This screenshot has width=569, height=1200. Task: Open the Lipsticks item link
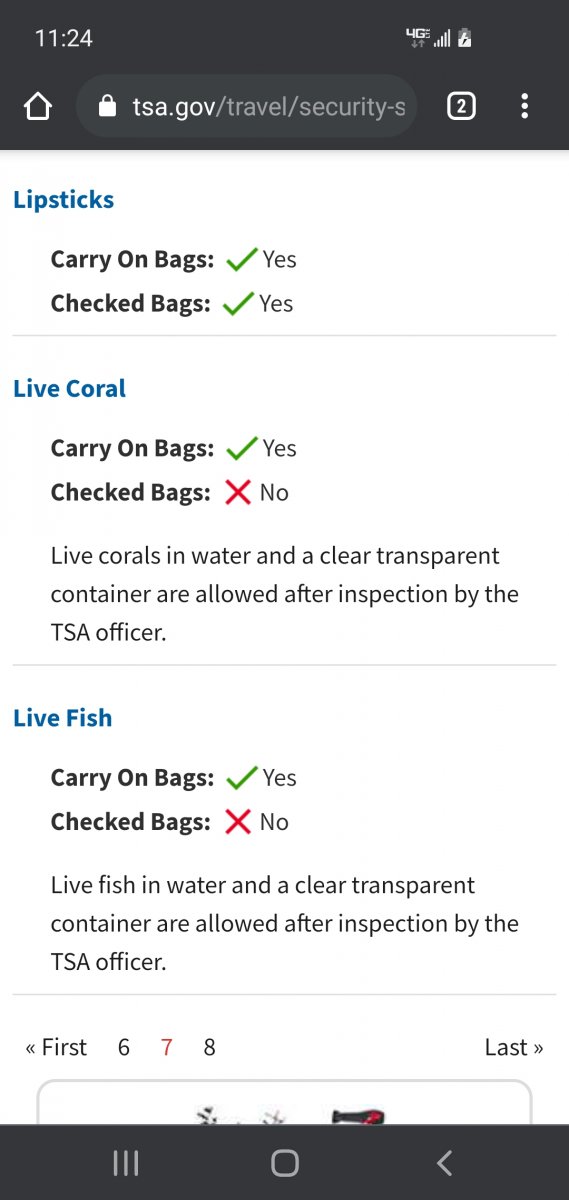click(63, 199)
